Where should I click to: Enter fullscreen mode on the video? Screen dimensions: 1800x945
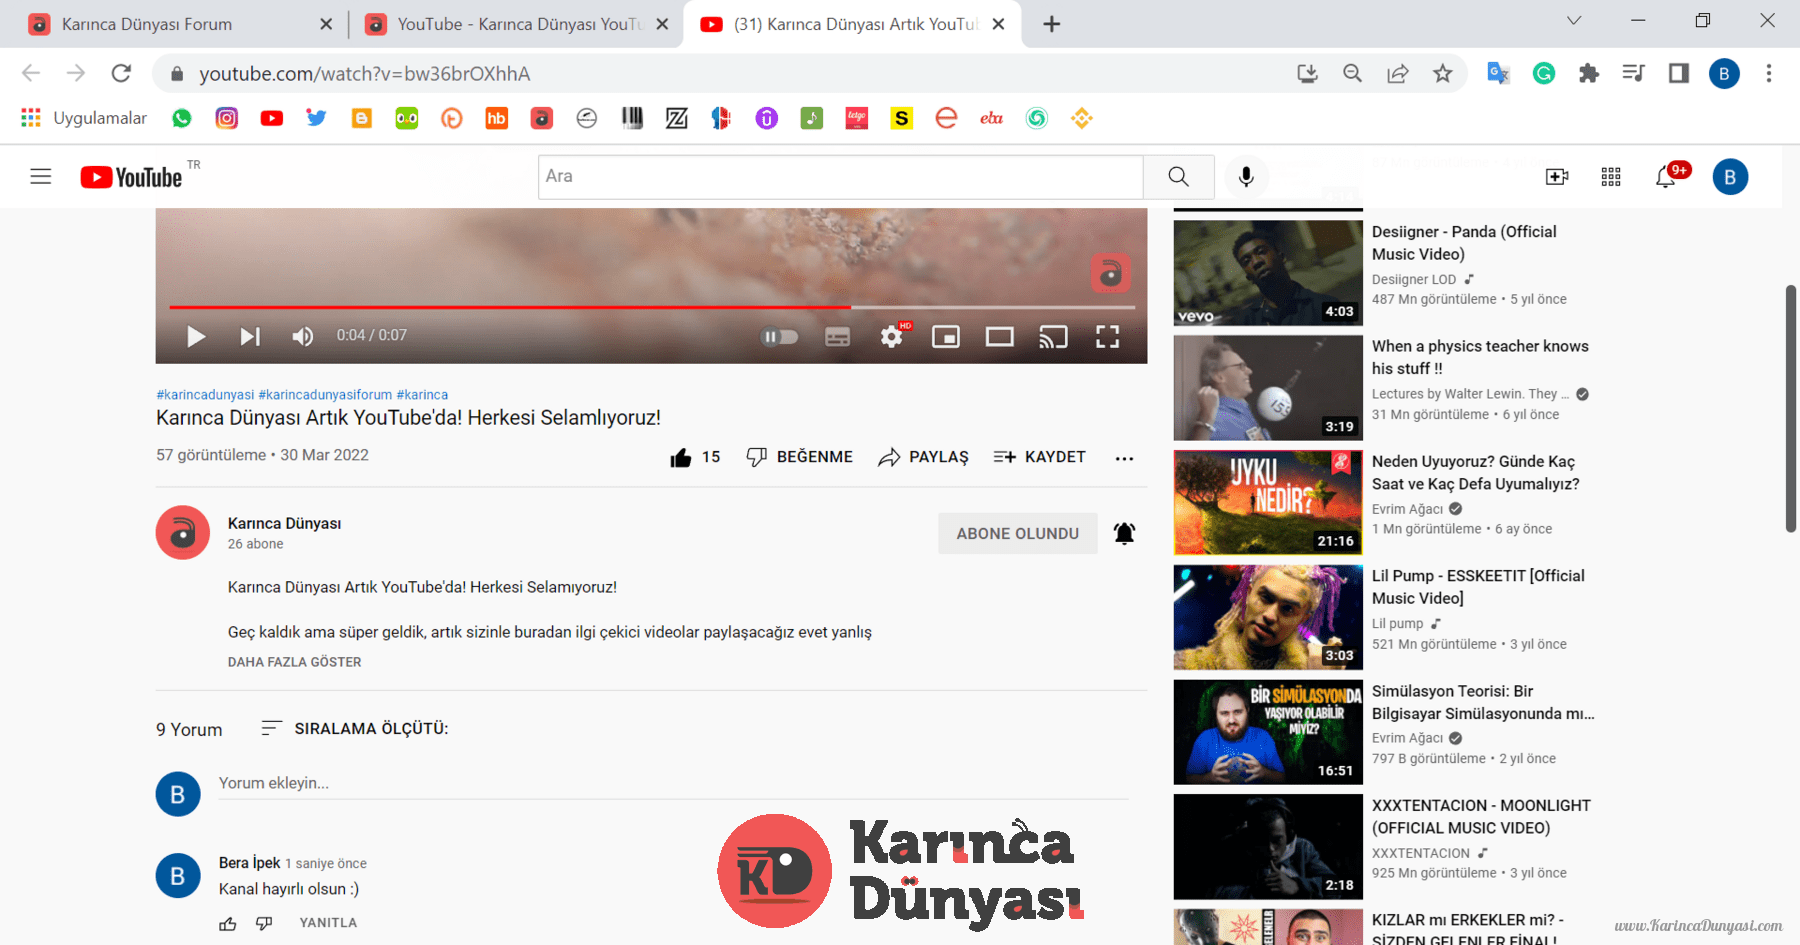click(1107, 337)
